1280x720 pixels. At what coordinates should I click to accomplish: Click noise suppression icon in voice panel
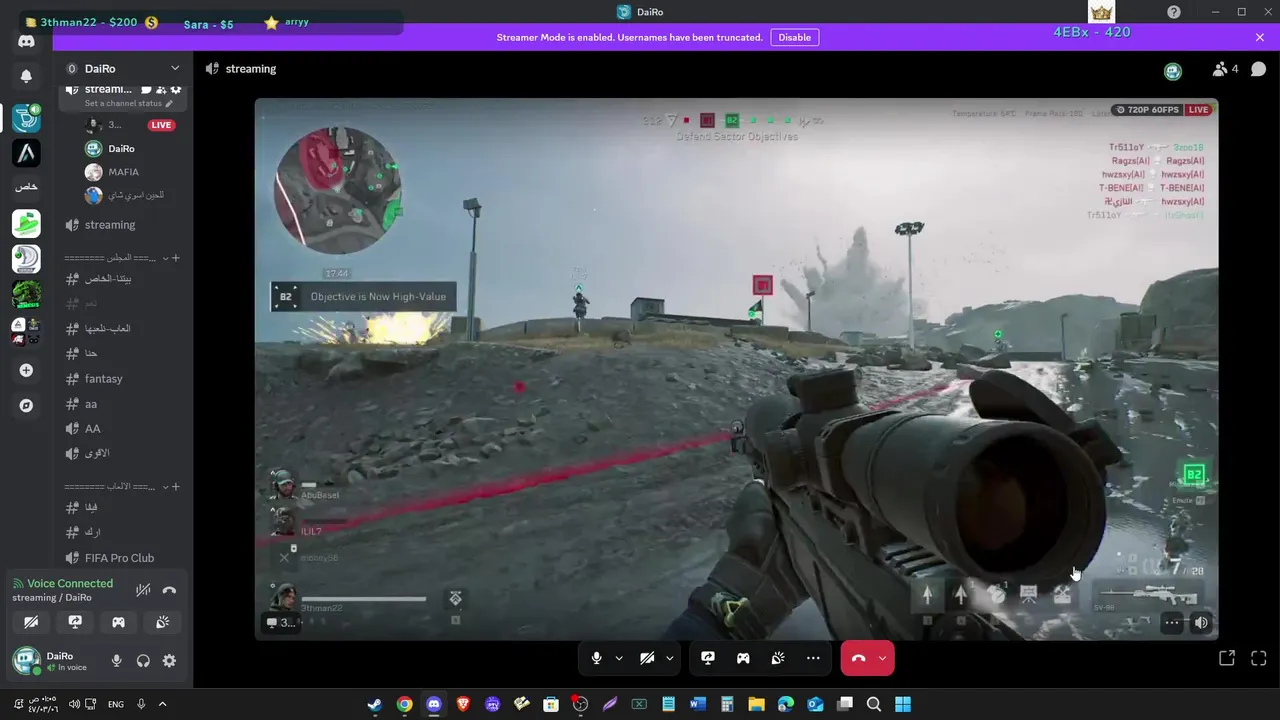coord(143,590)
